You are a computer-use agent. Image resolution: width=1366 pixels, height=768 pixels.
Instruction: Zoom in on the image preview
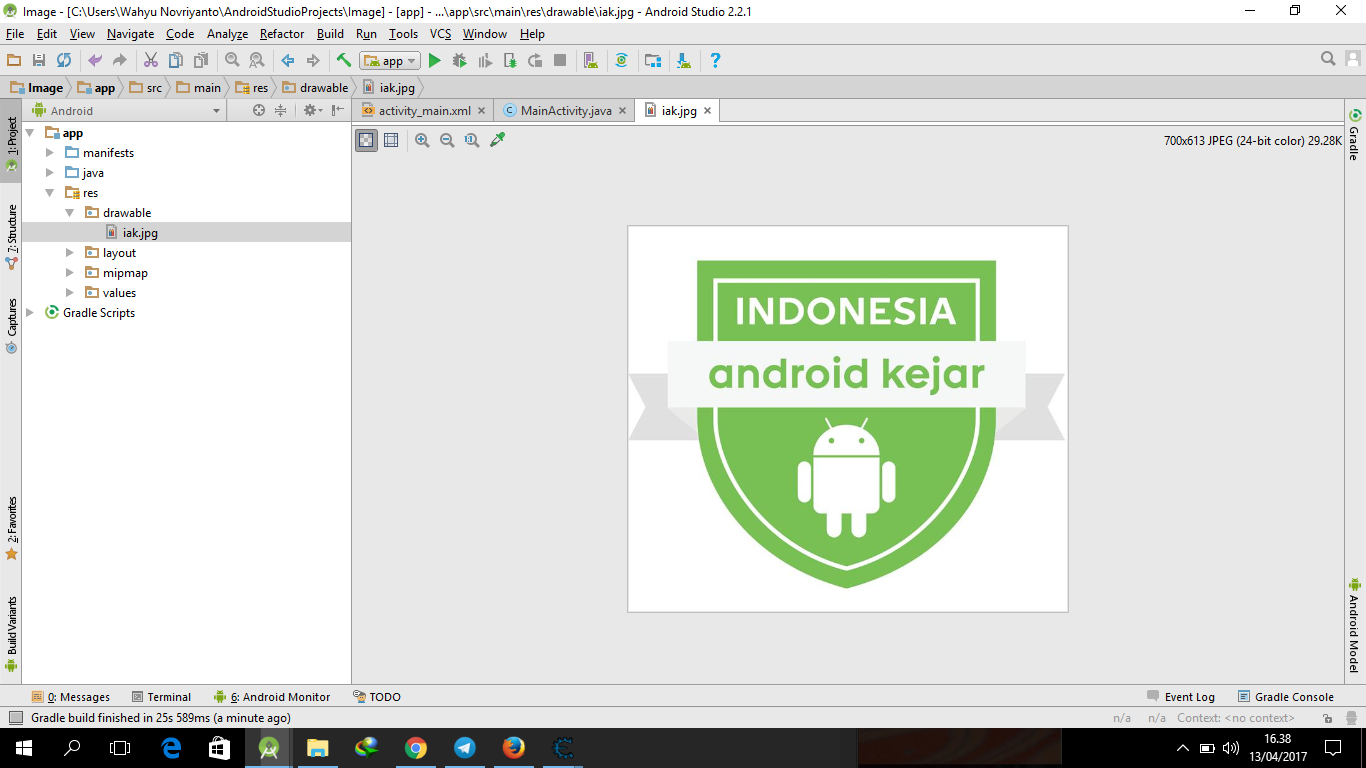tap(422, 140)
